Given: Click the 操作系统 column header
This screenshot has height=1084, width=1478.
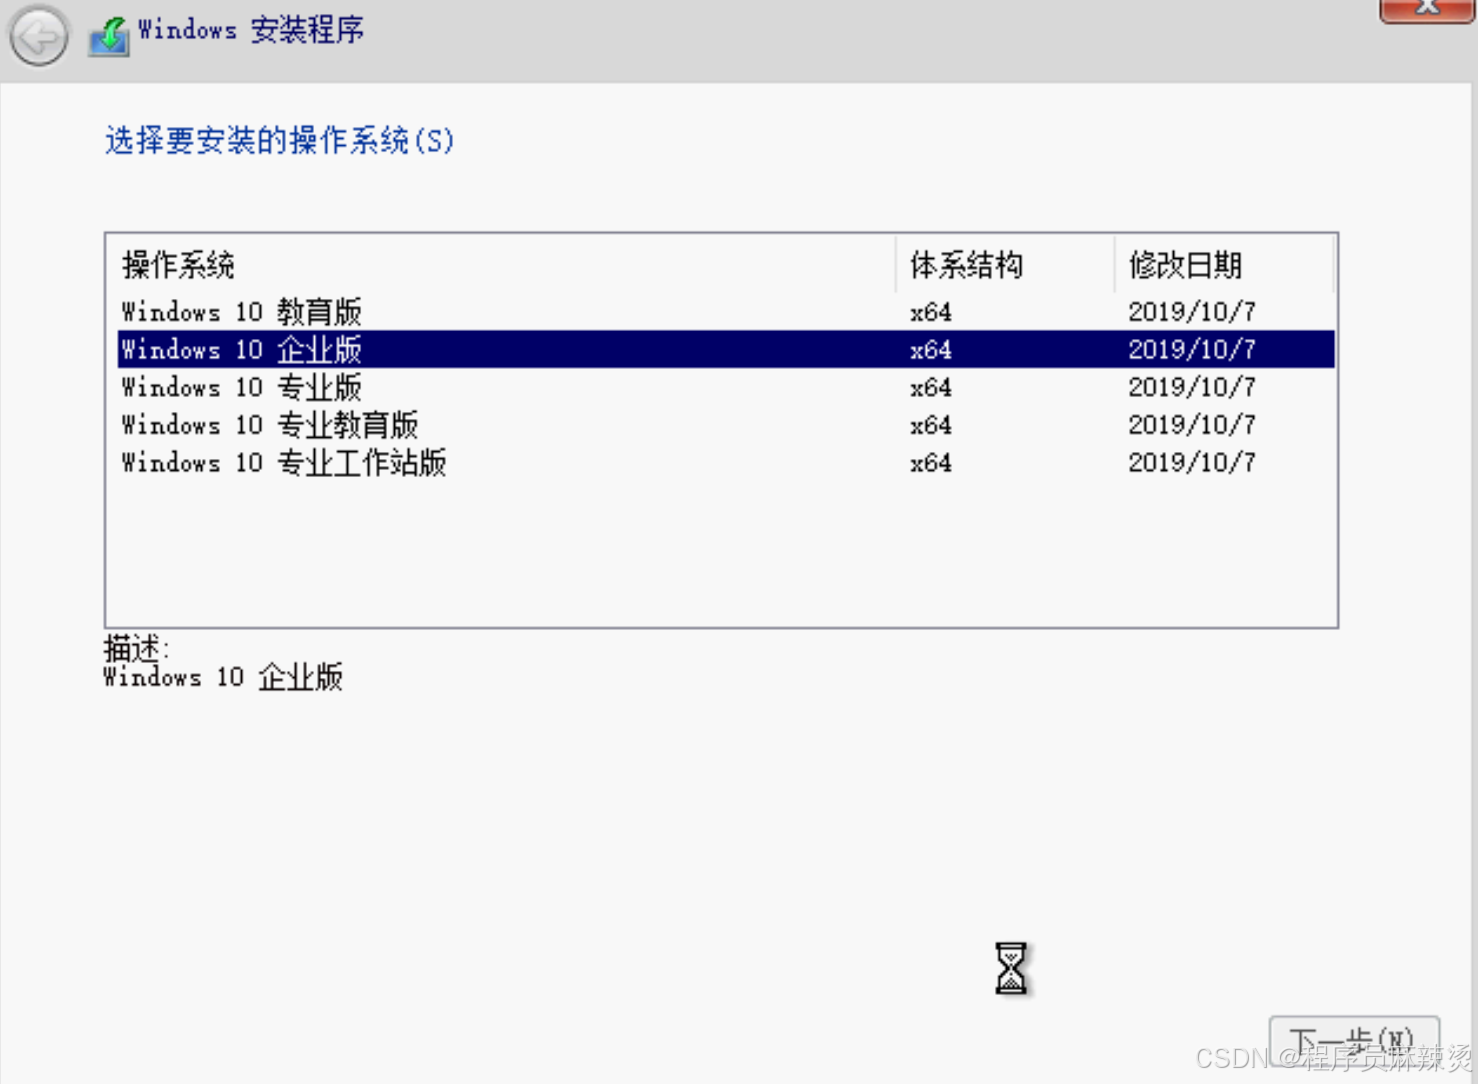Looking at the screenshot, I should pyautogui.click(x=501, y=265).
